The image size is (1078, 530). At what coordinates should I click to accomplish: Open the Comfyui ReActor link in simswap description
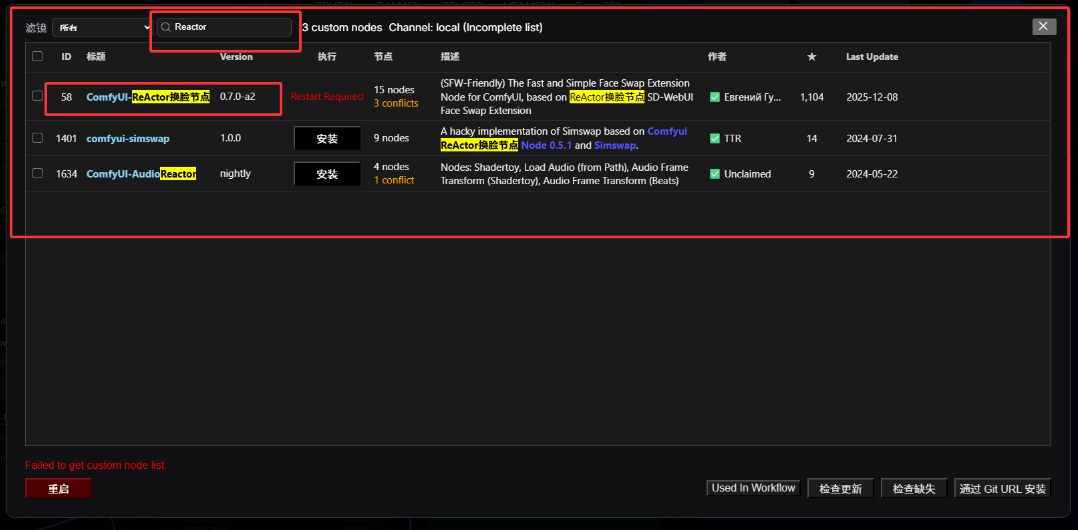click(x=564, y=138)
